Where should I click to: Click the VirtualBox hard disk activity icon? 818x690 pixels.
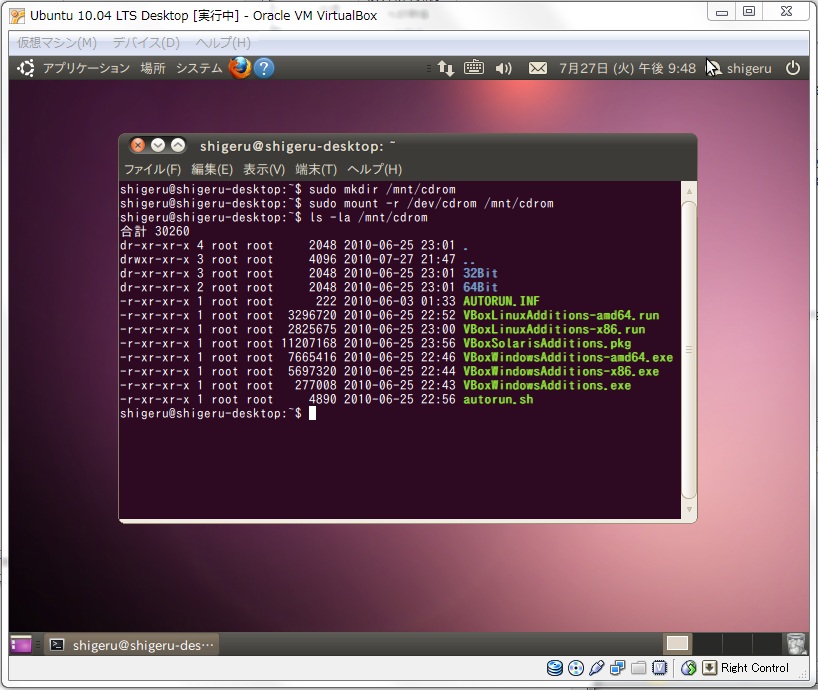555,668
